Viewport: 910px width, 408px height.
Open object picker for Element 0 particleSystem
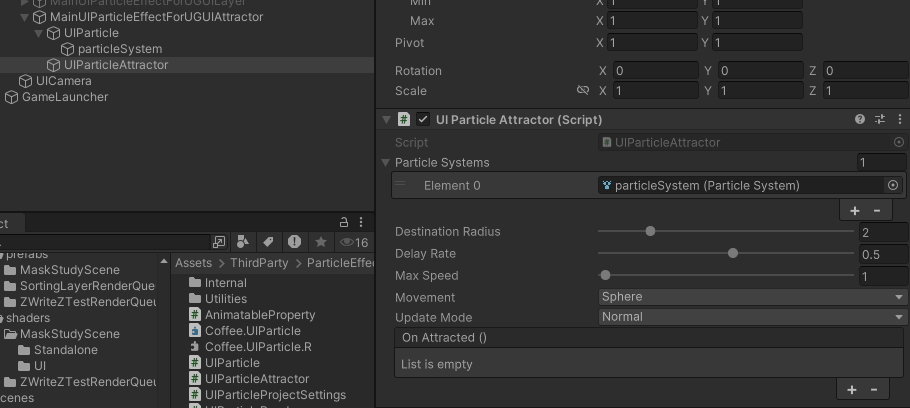click(x=893, y=185)
